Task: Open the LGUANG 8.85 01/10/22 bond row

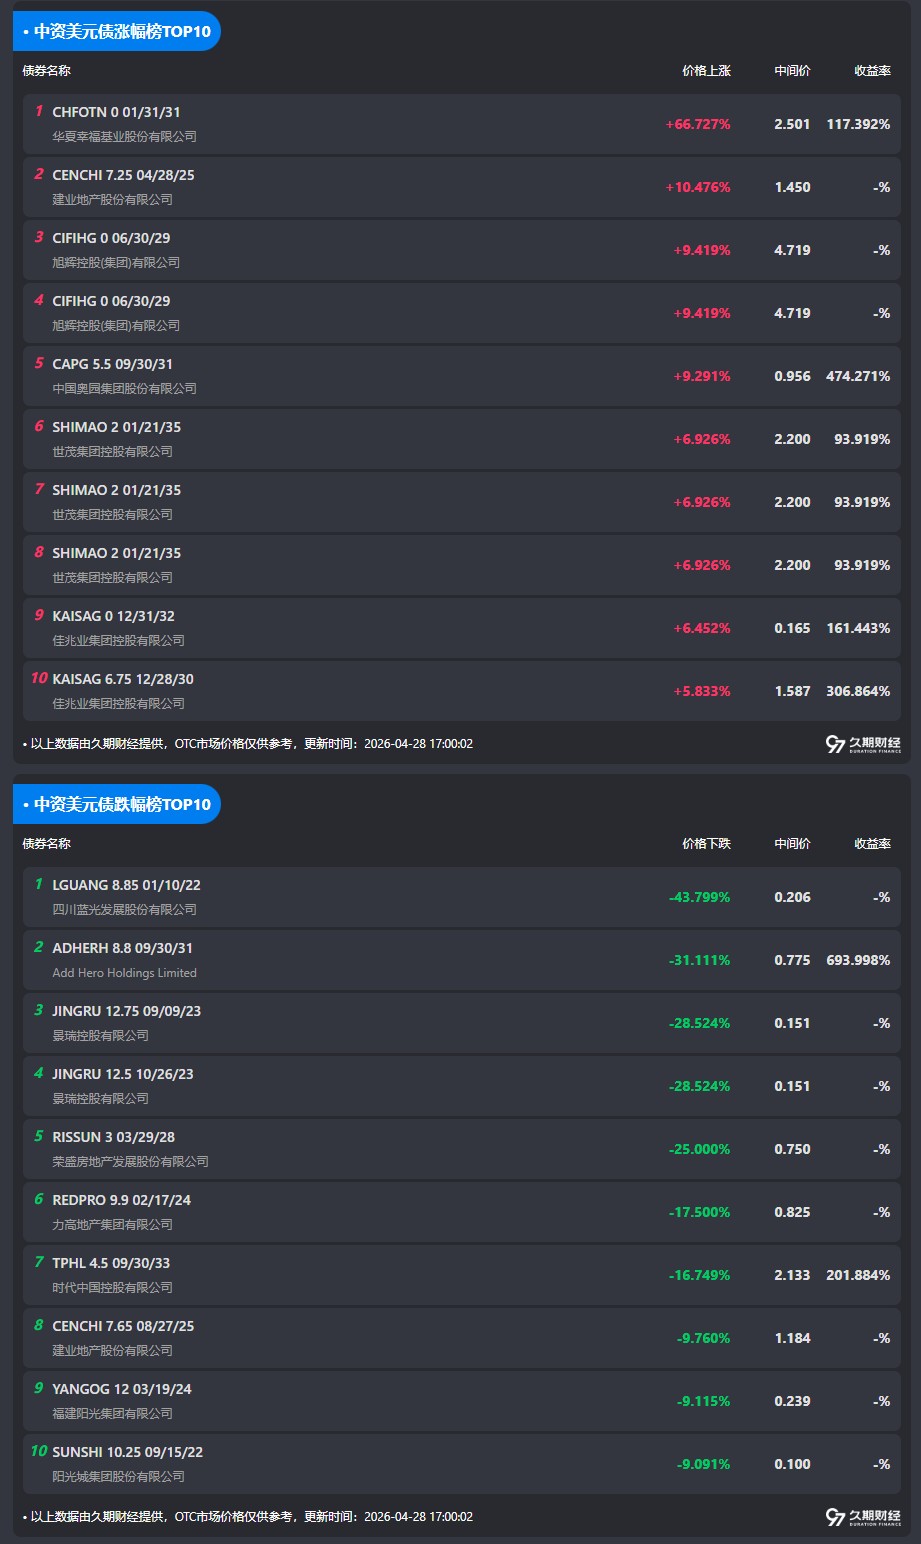Action: (x=126, y=885)
